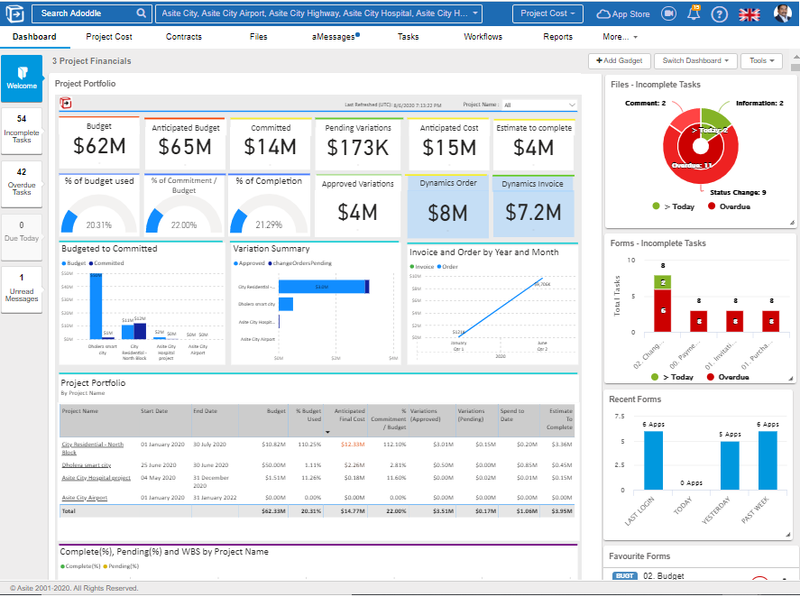
Task: Open the user profile avatar
Action: 783,13
